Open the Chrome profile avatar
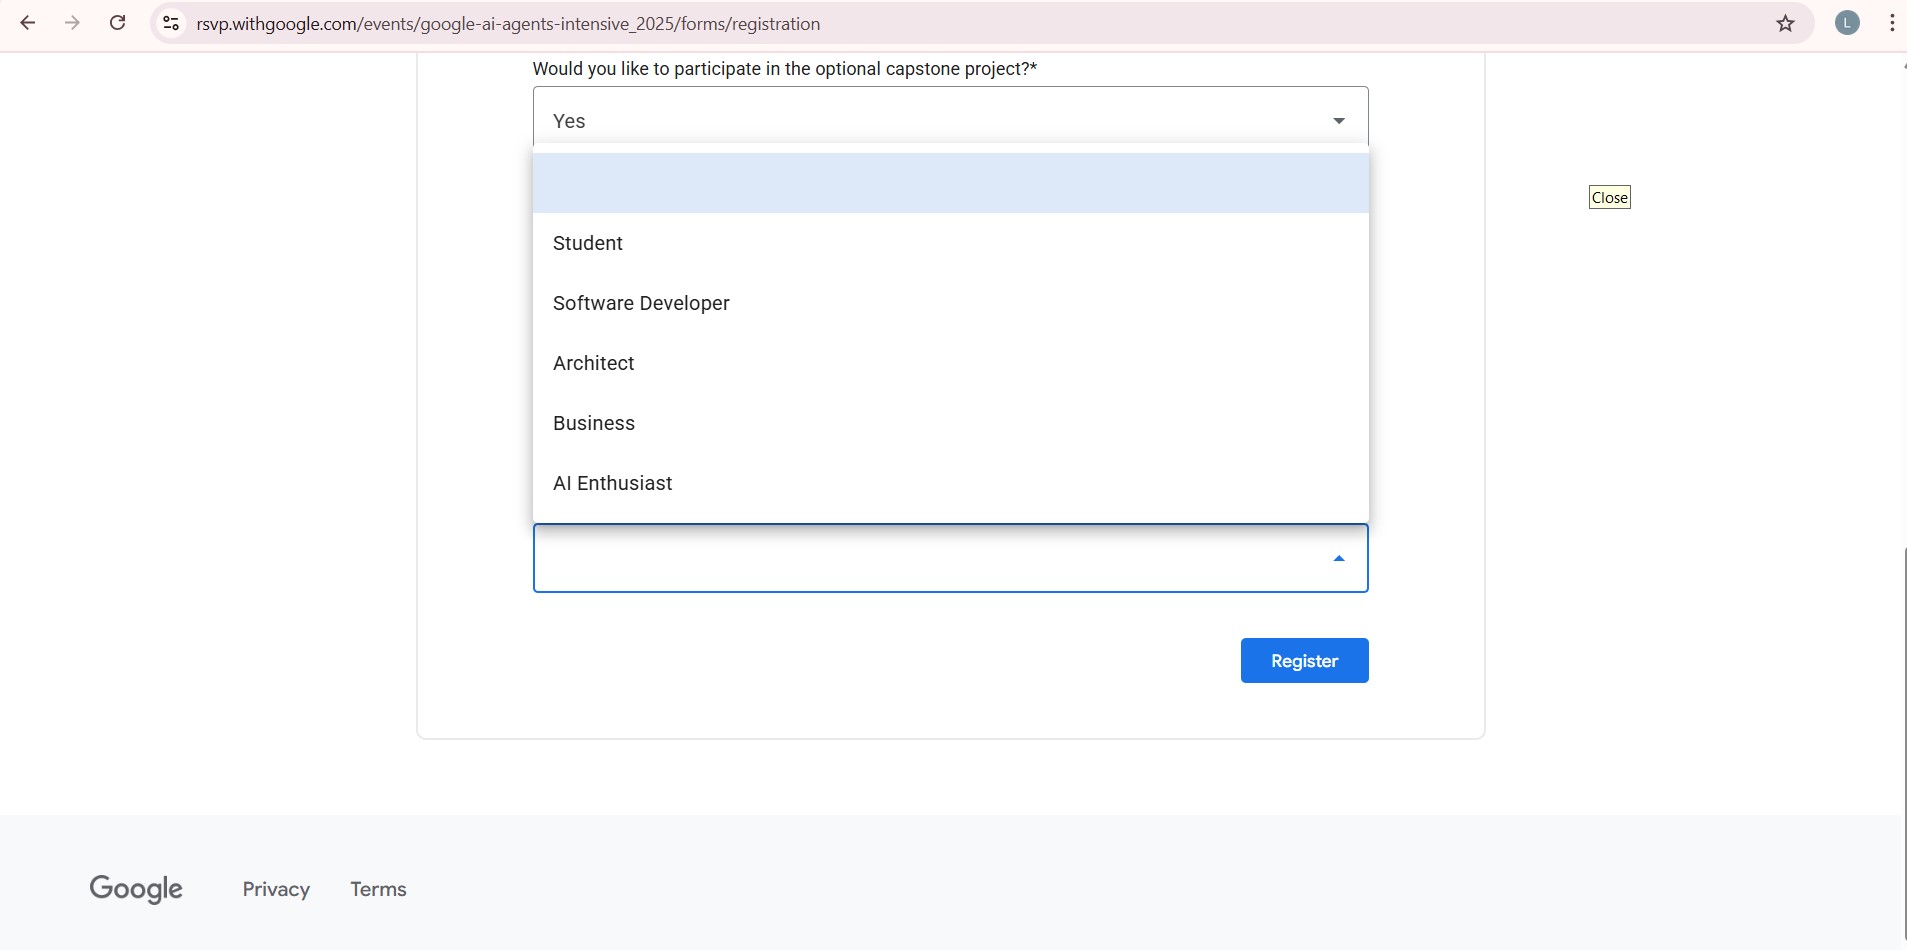 pyautogui.click(x=1847, y=23)
